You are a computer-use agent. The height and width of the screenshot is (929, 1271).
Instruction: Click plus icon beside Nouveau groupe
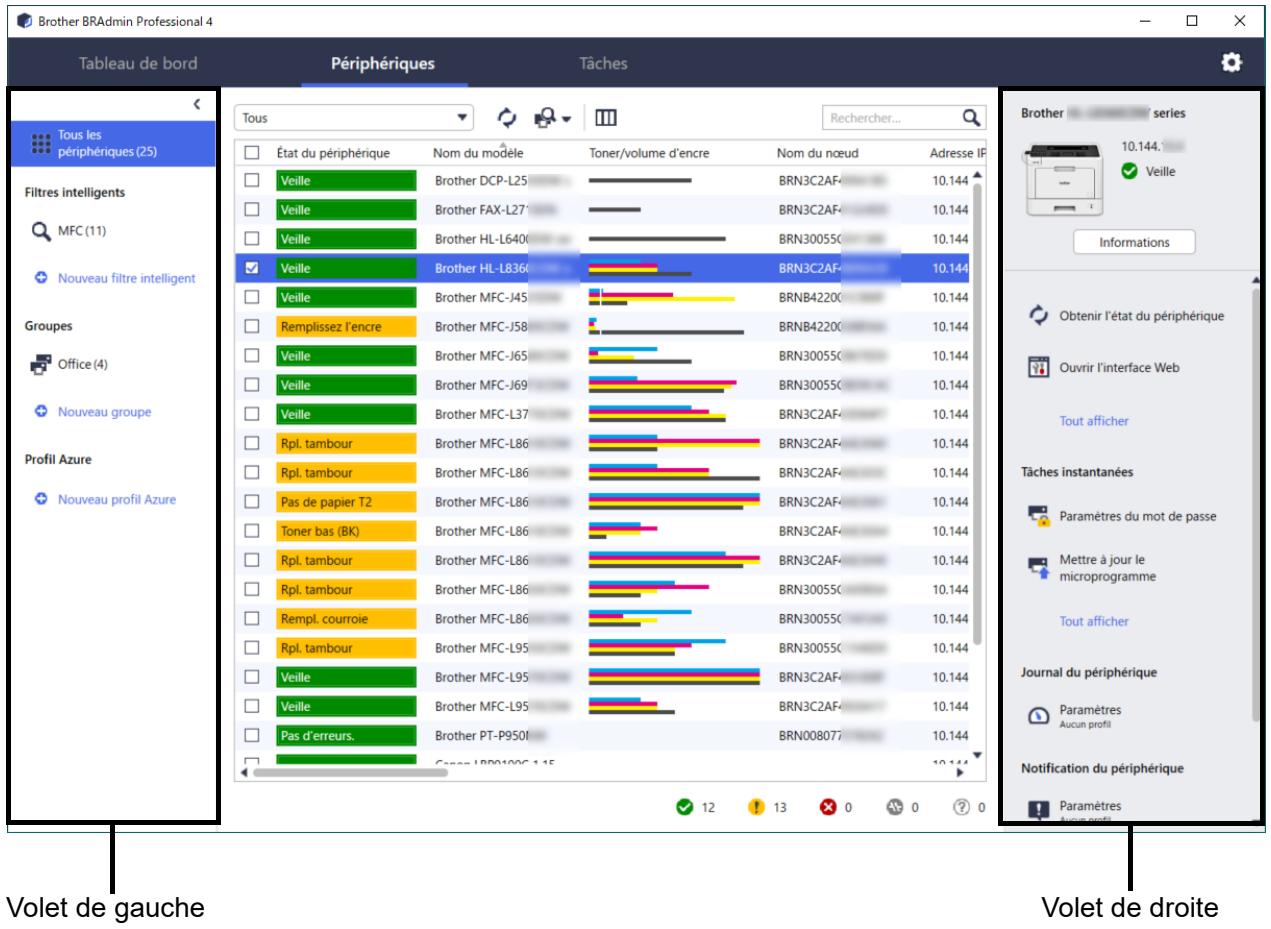[42, 411]
